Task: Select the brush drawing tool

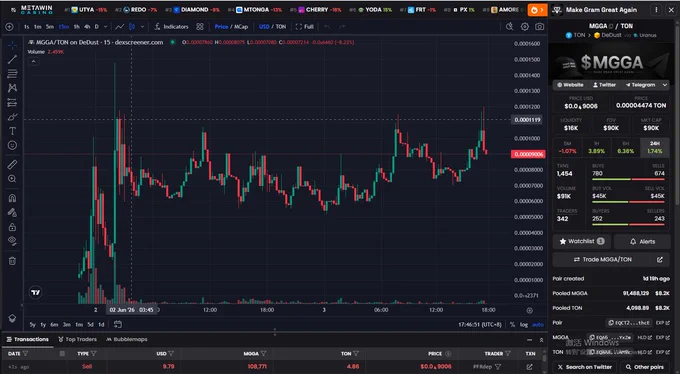Action: click(x=12, y=117)
